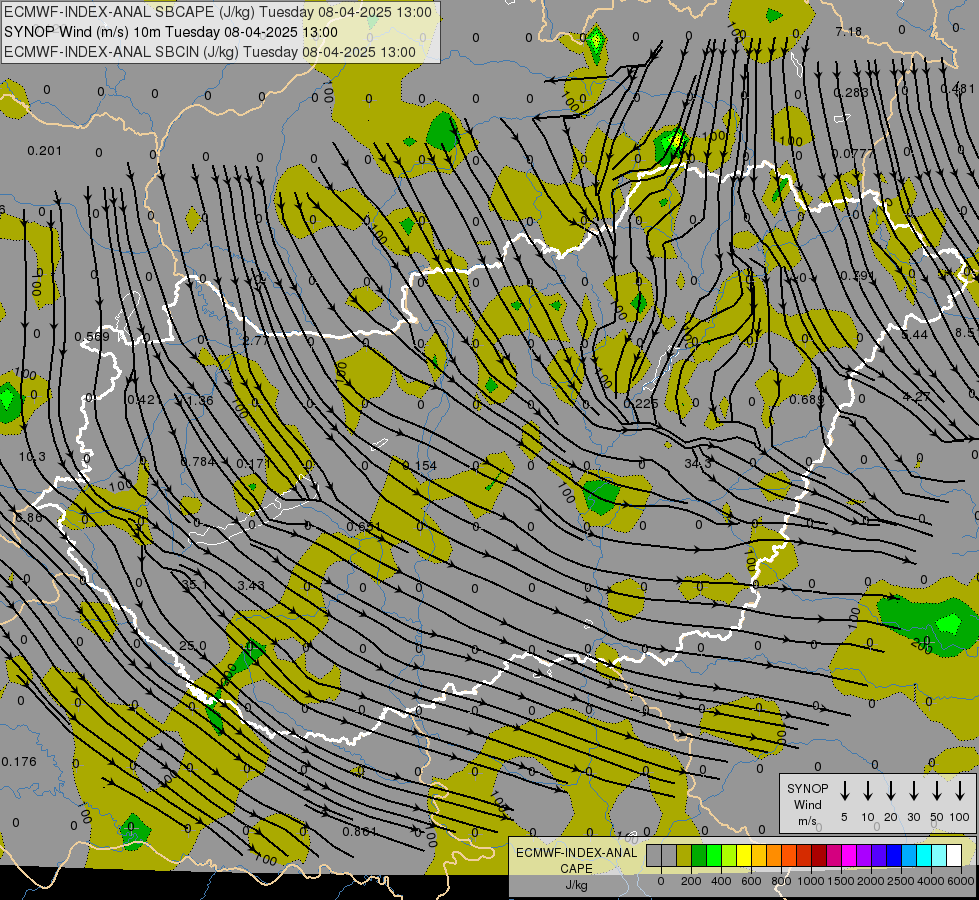The width and height of the screenshot is (979, 900).
Task: Click the 20 m/s wind arrow in the legend
Action: point(891,791)
